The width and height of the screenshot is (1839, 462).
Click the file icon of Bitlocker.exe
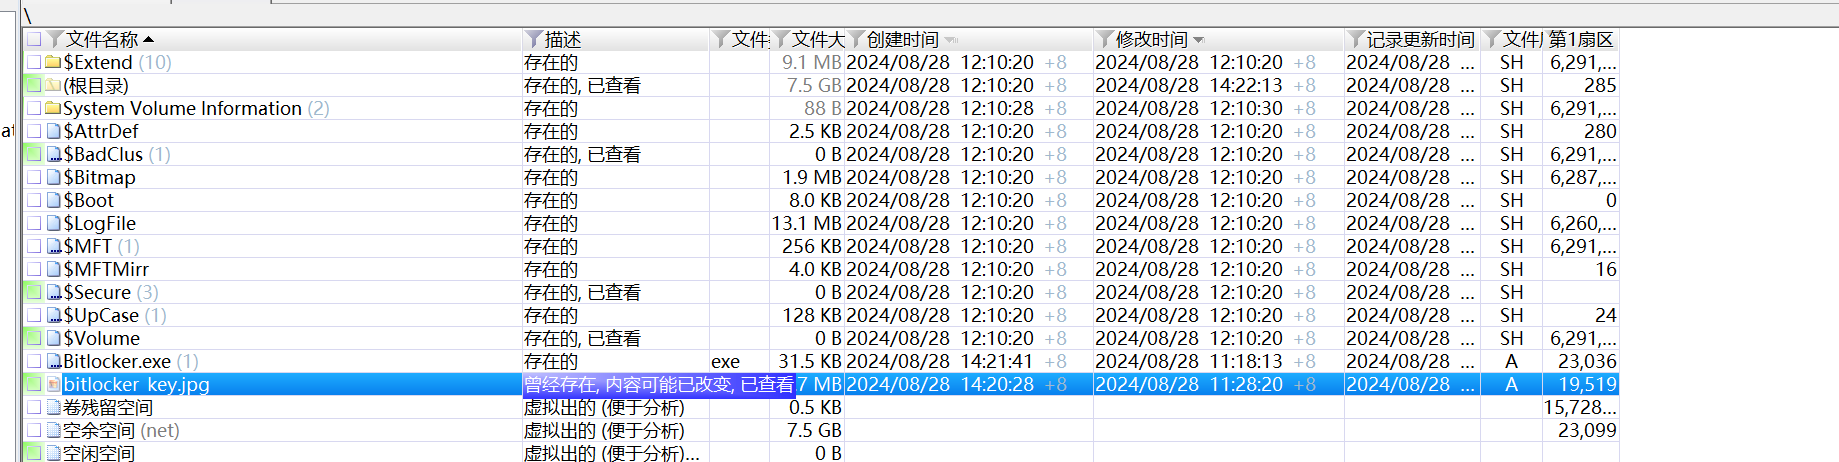click(x=54, y=361)
